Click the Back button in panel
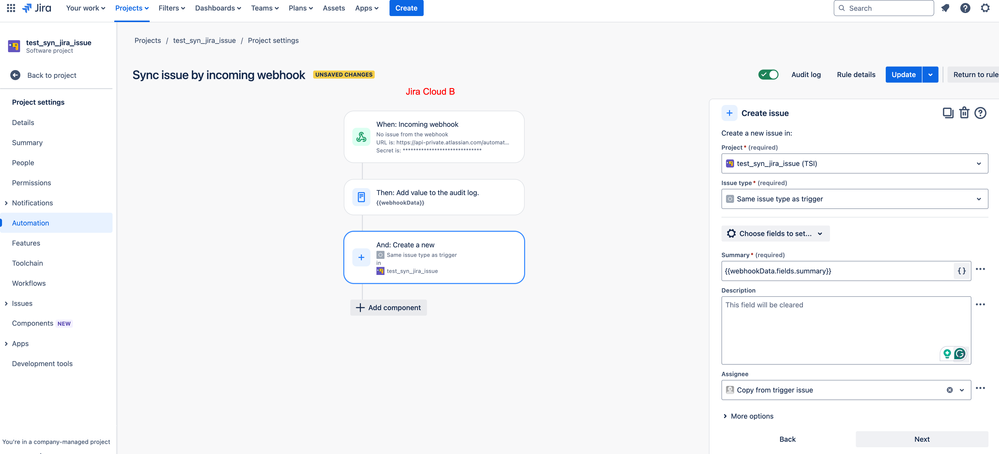 click(x=787, y=439)
